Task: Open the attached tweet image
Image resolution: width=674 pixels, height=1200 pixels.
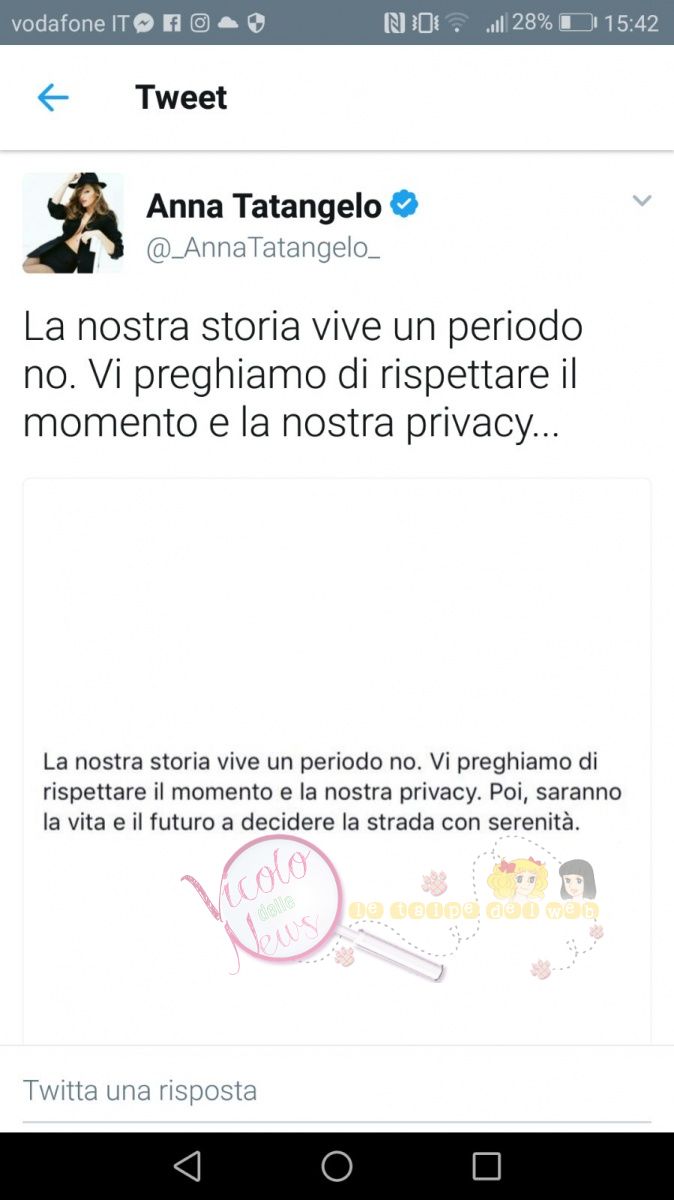Action: 337,761
